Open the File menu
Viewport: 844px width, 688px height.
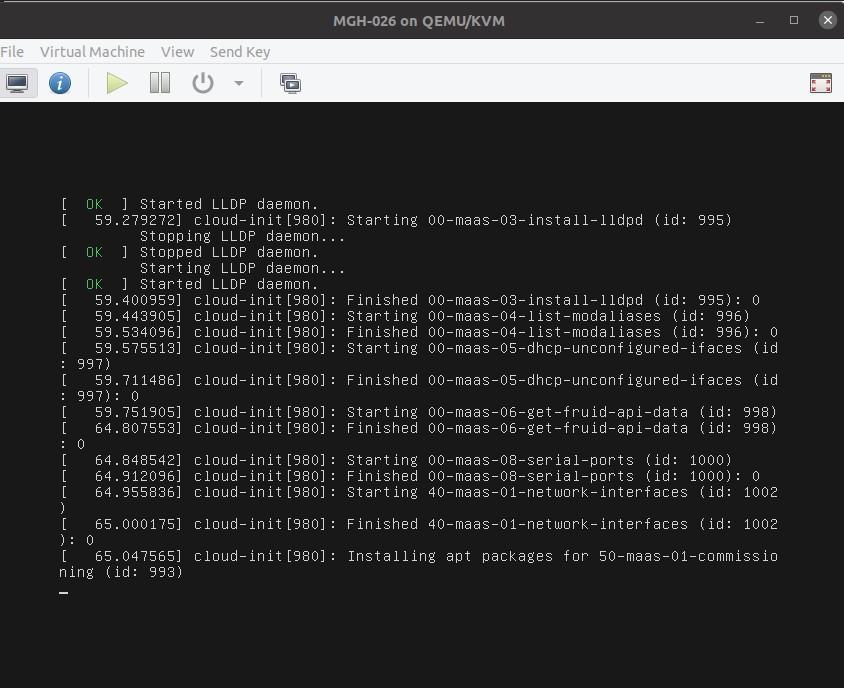(12, 52)
